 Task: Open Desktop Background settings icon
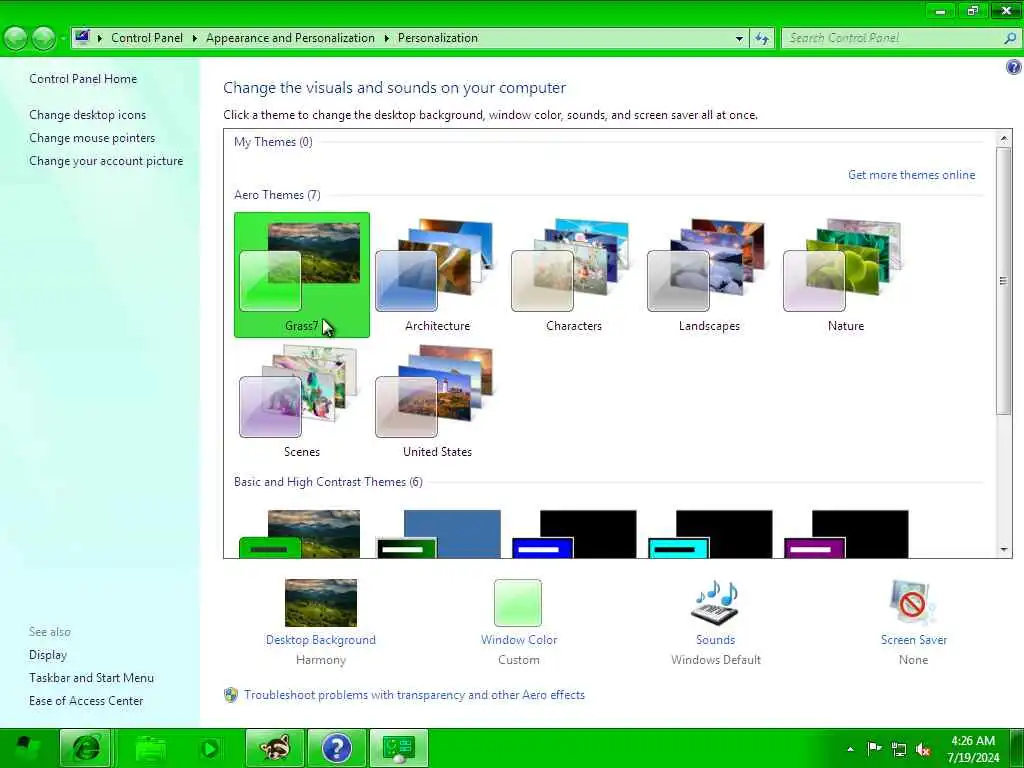pos(321,602)
